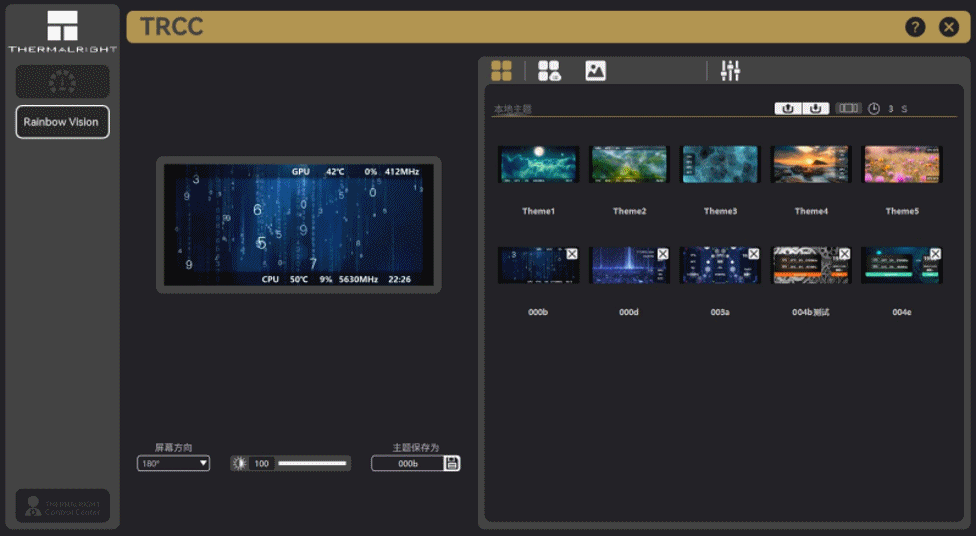Switch to the cloud themes tab

coord(549,71)
